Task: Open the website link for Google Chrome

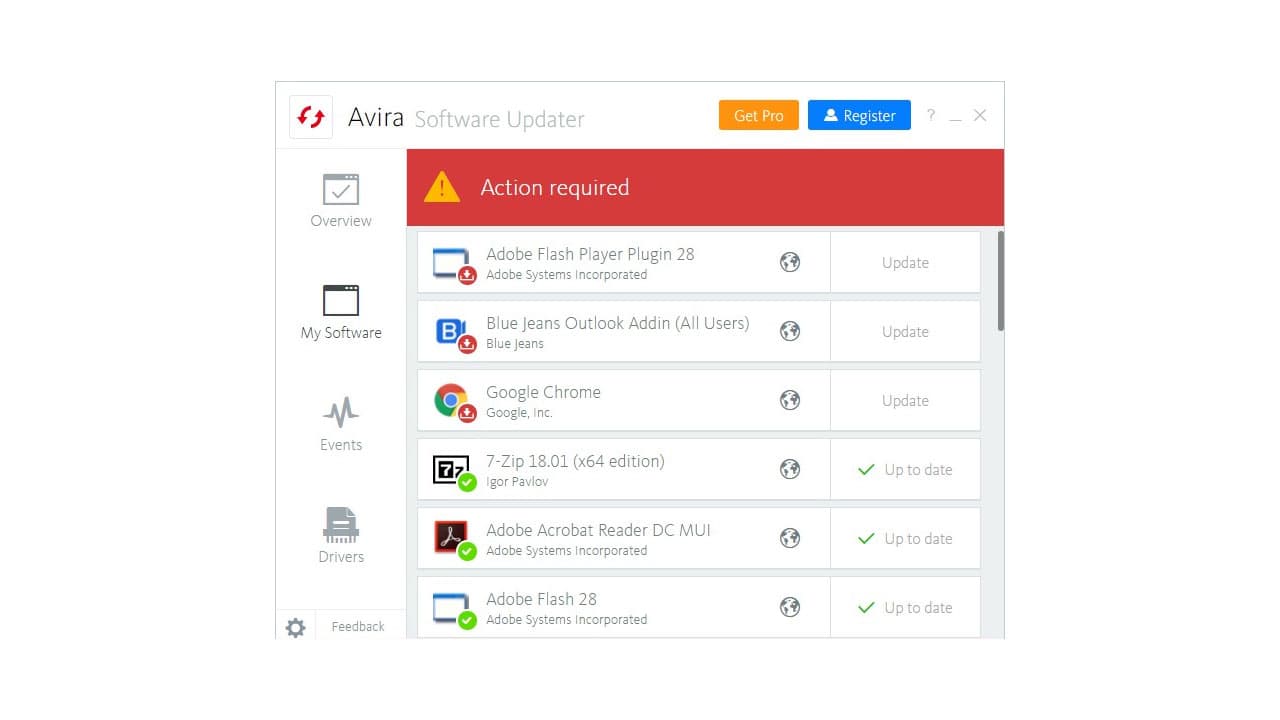Action: tap(789, 400)
